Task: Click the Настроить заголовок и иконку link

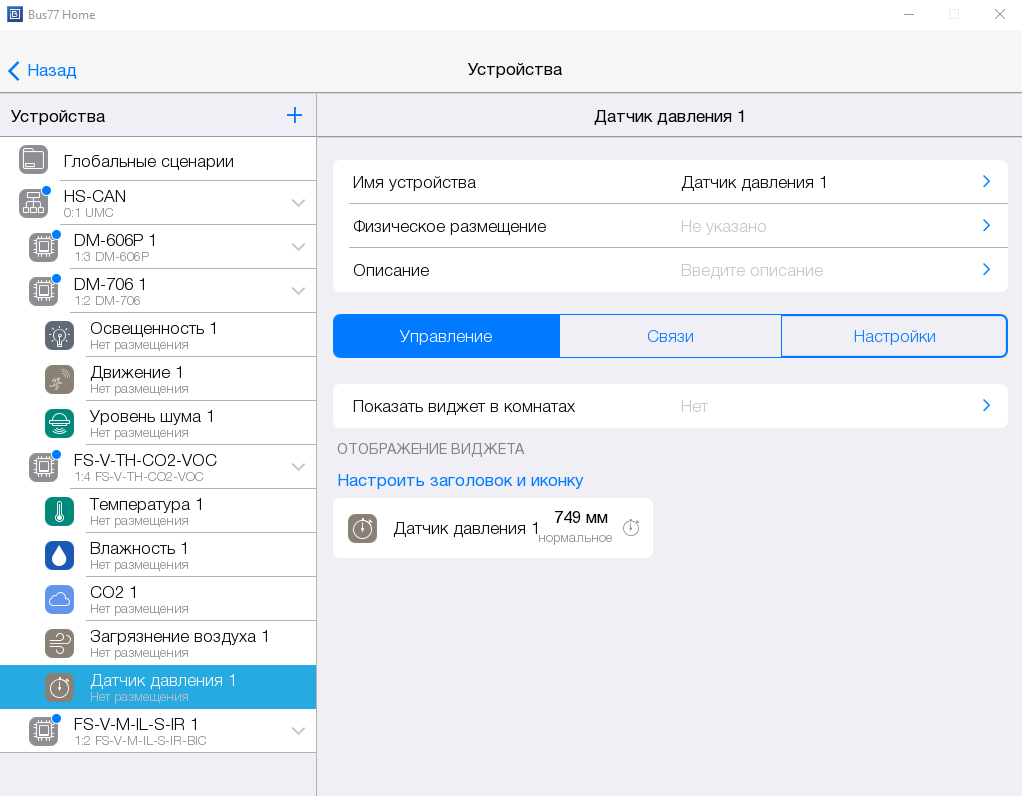Action: coord(460,480)
